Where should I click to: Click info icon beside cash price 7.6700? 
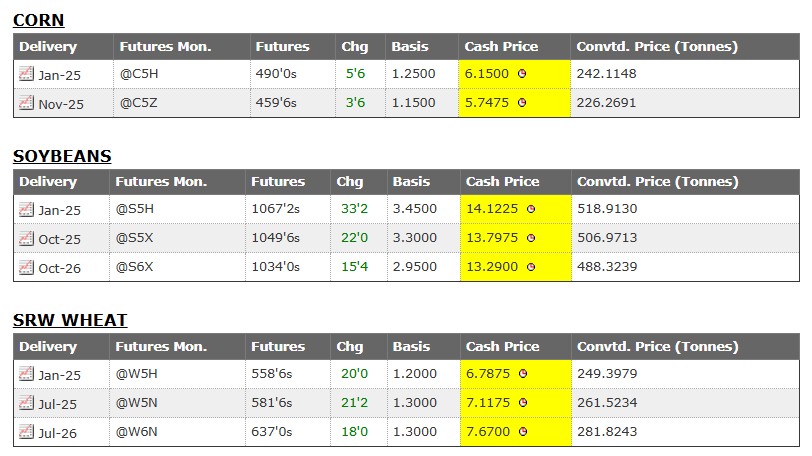pos(522,432)
